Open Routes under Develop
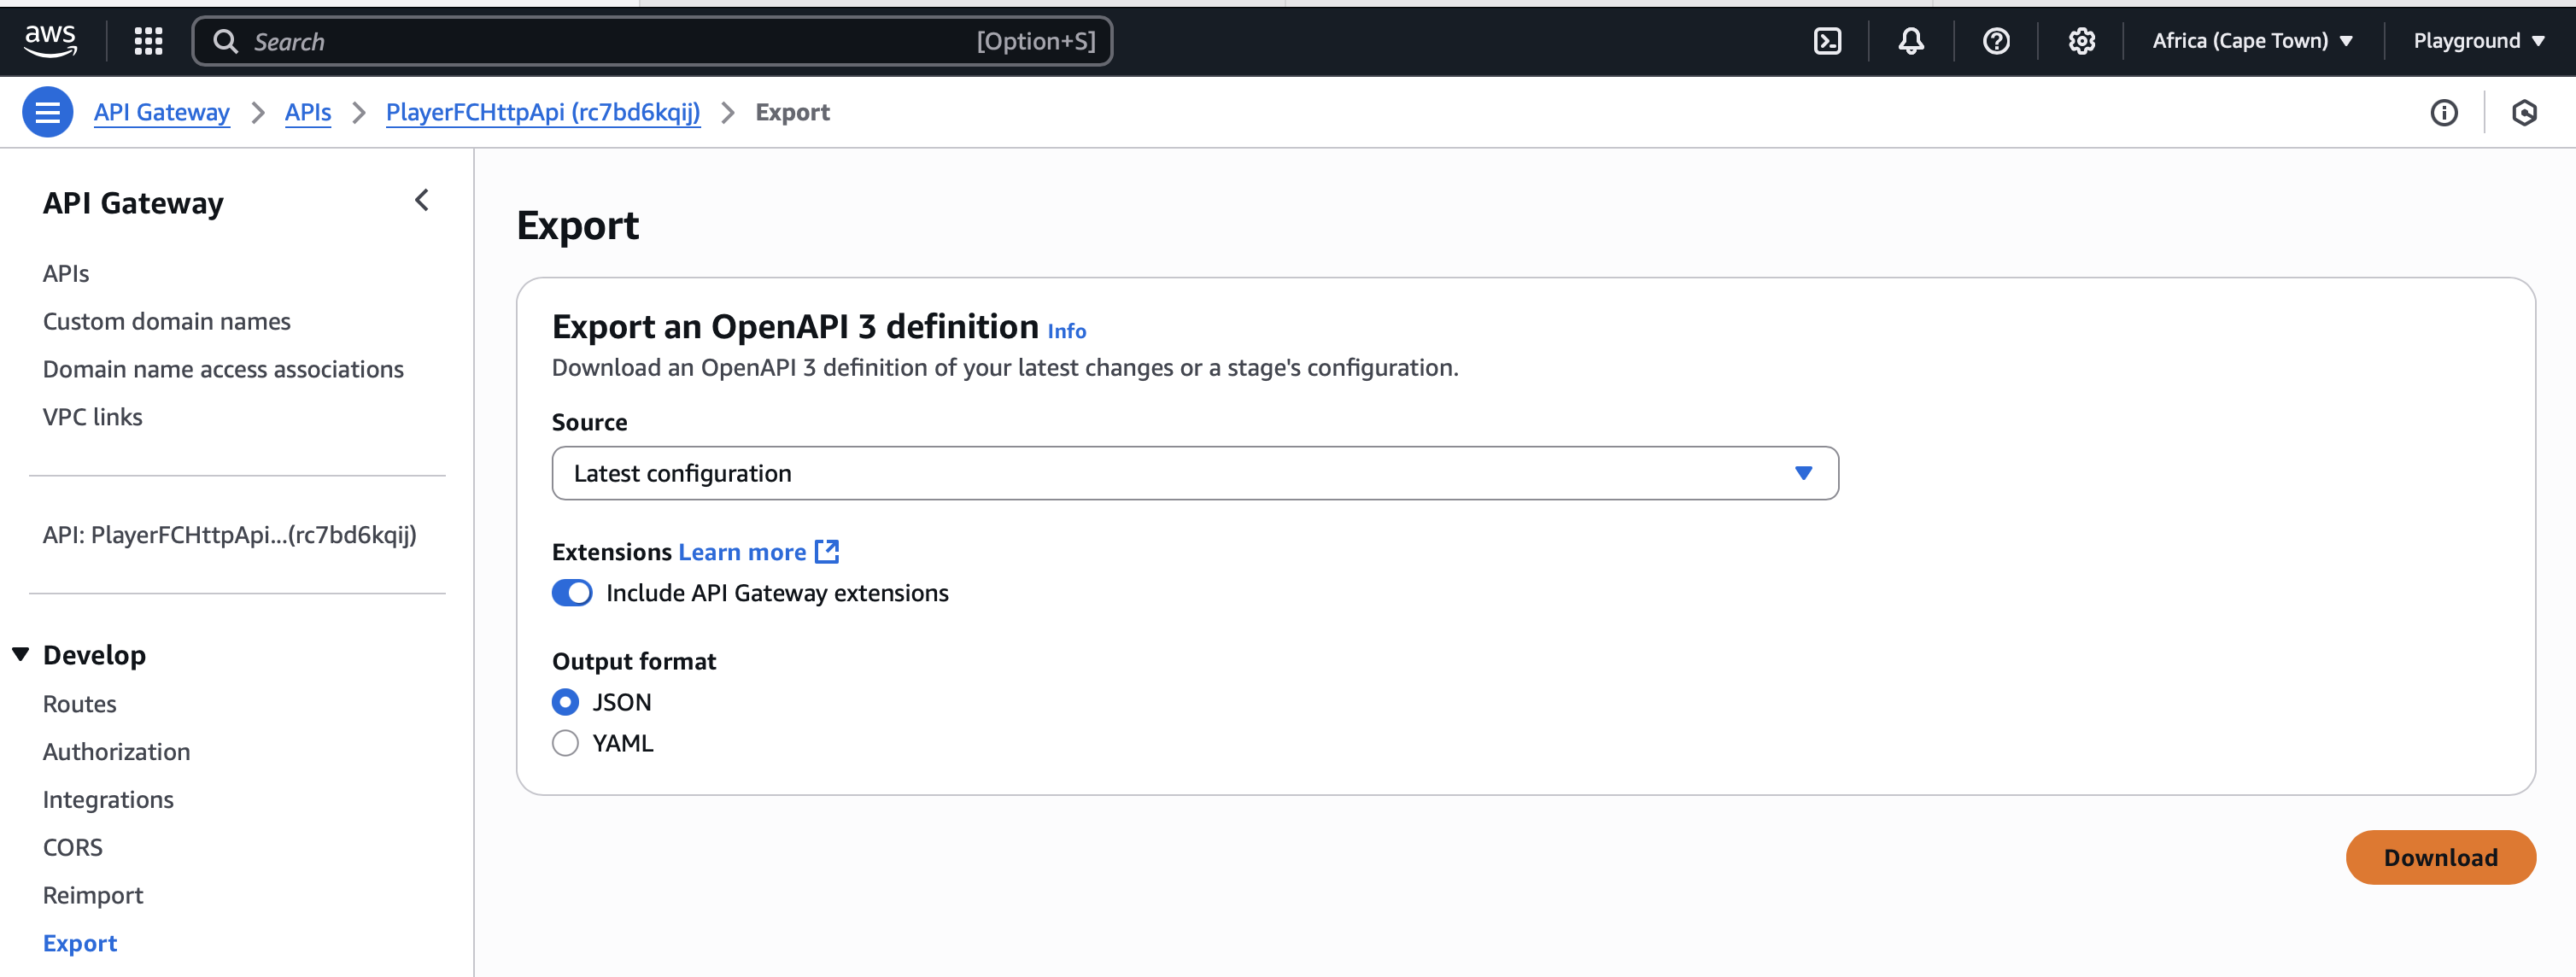Viewport: 2576px width, 977px height. tap(80, 704)
